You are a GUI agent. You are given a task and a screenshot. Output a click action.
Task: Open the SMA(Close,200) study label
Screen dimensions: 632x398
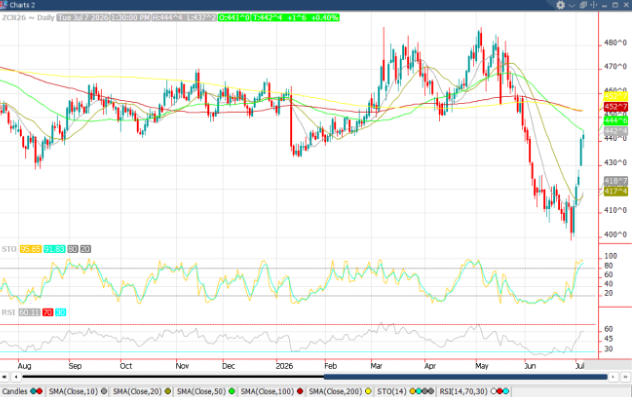(336, 391)
